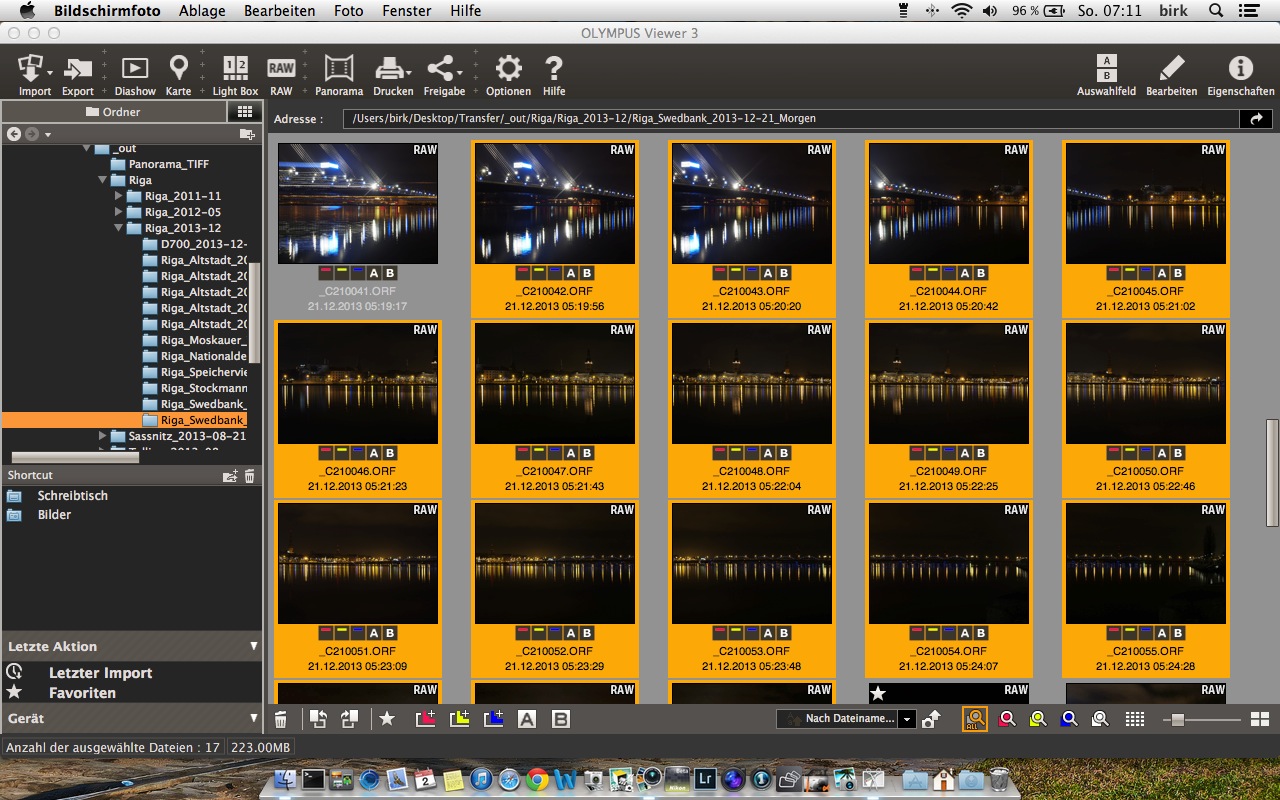The height and width of the screenshot is (800, 1280).
Task: Open Letzter Import list
Action: point(100,673)
